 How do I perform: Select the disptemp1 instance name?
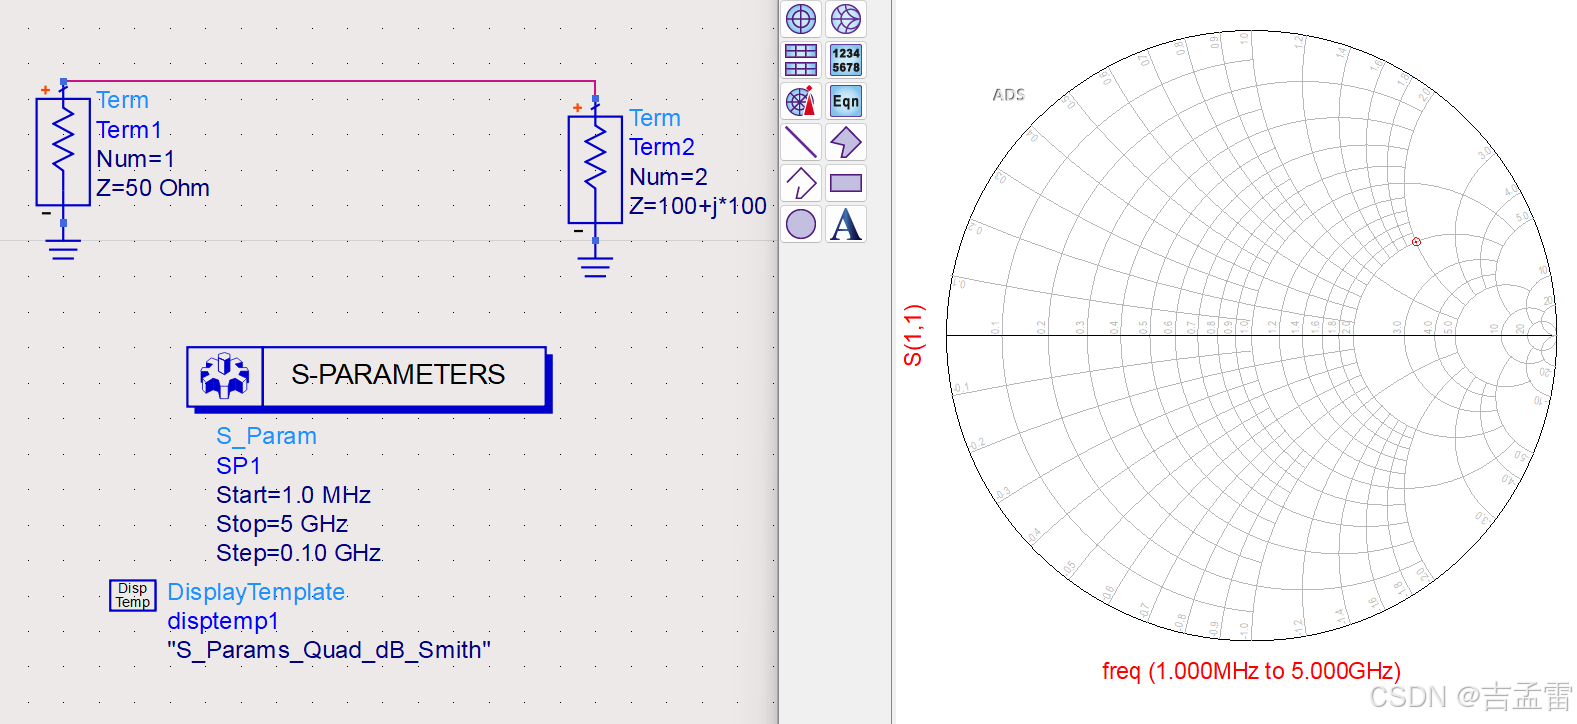[x=223, y=621]
